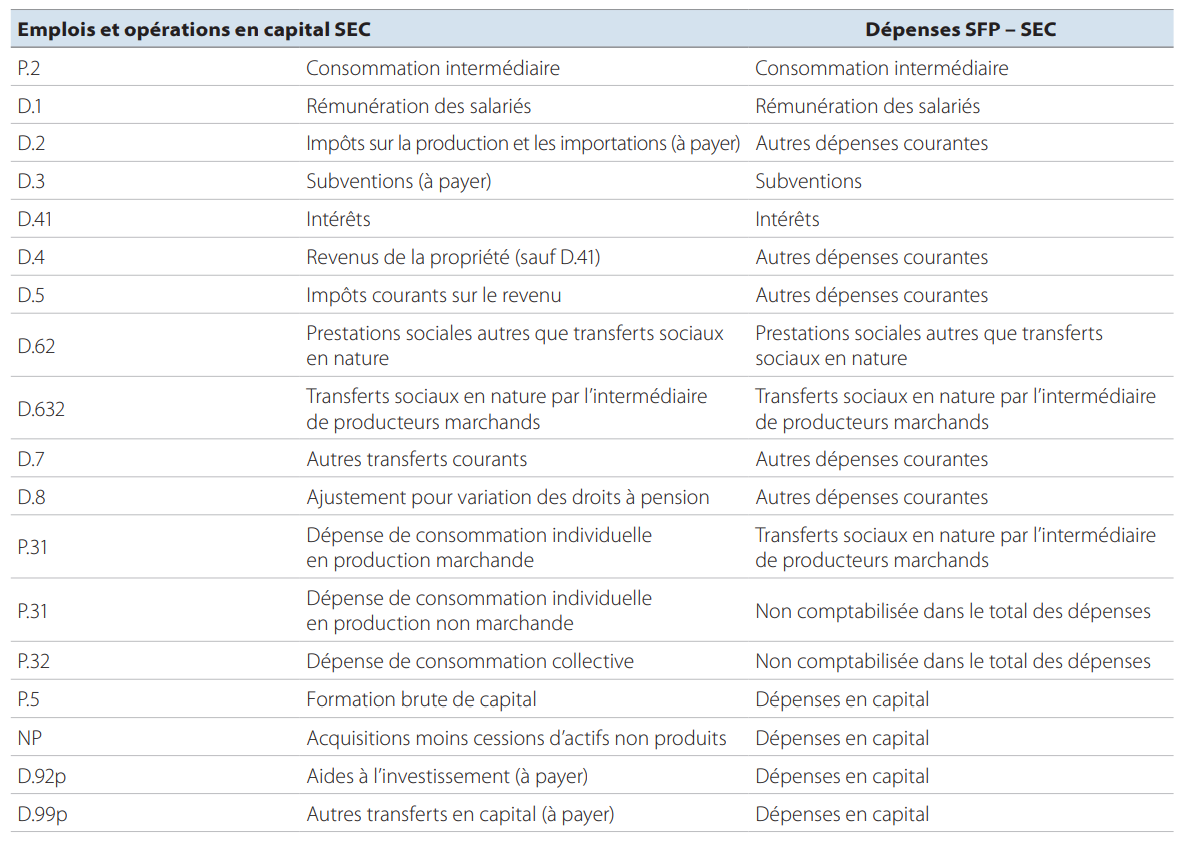Select "Impôts courants sur le revenu" text

click(433, 295)
